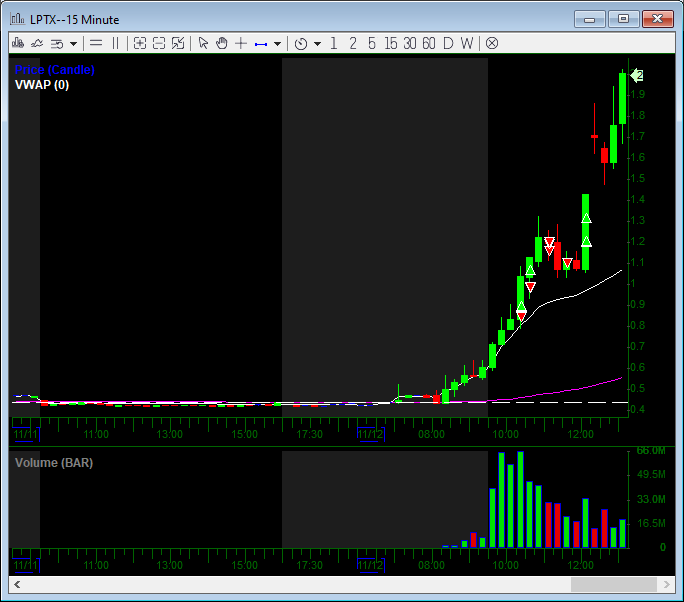Switch to 60 minute interval
Screen dimensions: 684x602
(x=429, y=43)
